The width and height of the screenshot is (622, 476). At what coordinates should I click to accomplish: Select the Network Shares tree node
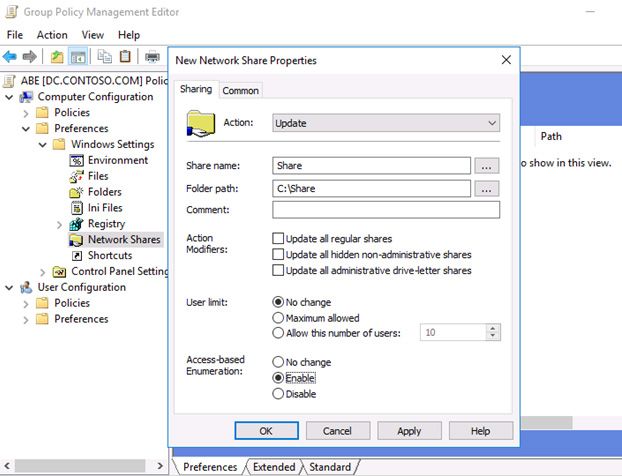pos(123,240)
